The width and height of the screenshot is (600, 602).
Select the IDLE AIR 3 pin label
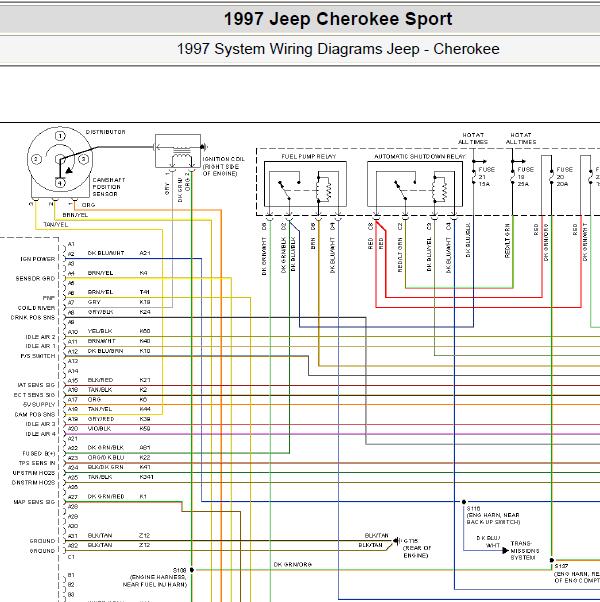click(x=40, y=424)
